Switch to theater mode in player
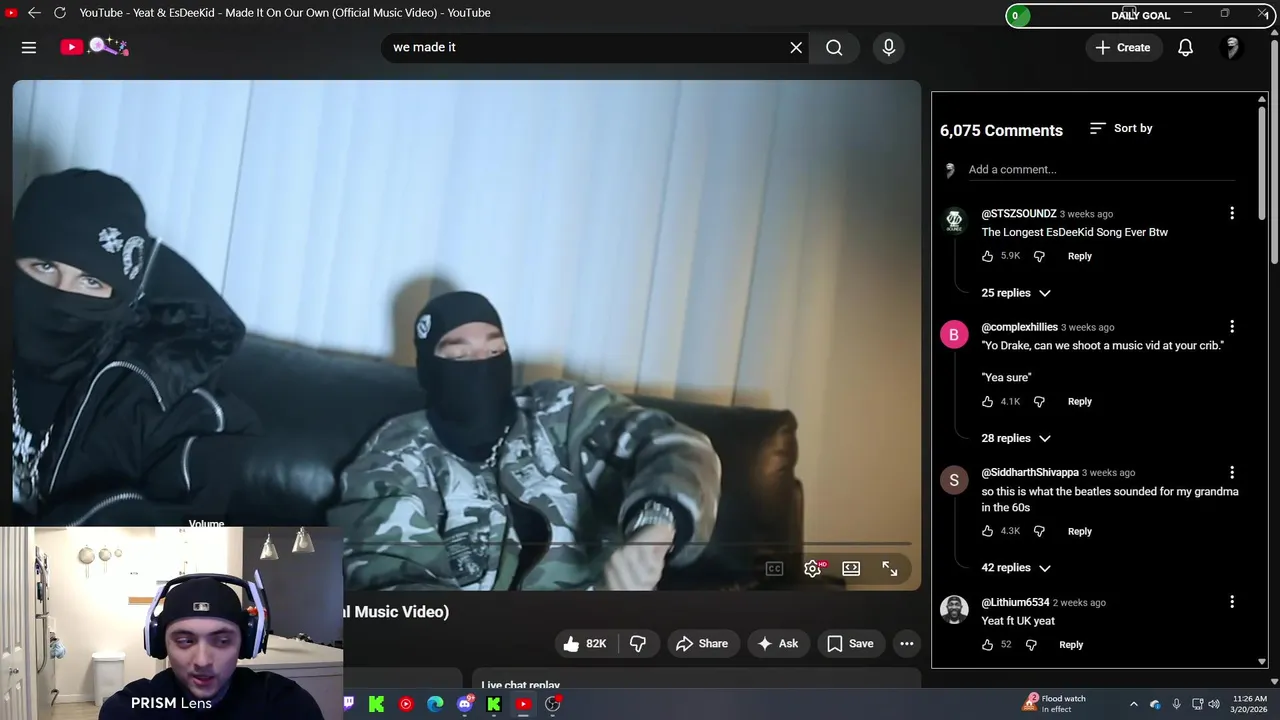Viewport: 1280px width, 720px height. click(851, 569)
